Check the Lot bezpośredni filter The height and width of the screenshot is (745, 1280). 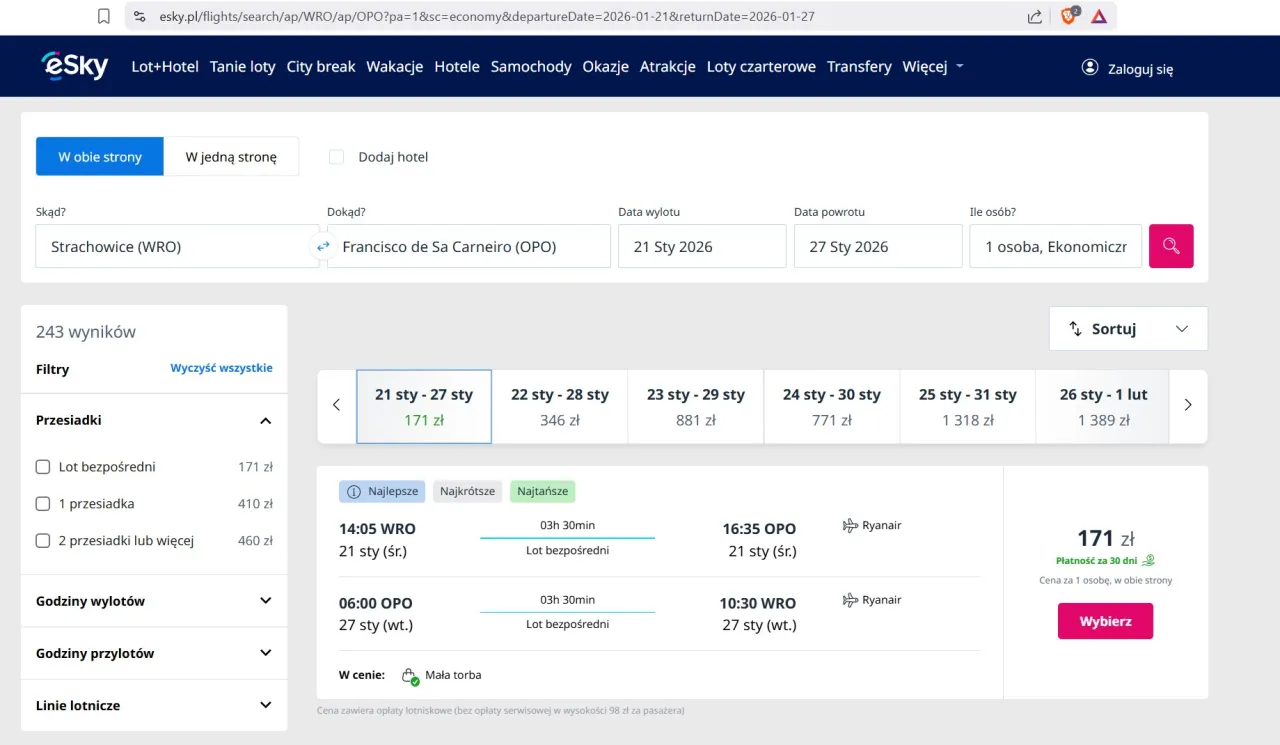[x=43, y=467]
